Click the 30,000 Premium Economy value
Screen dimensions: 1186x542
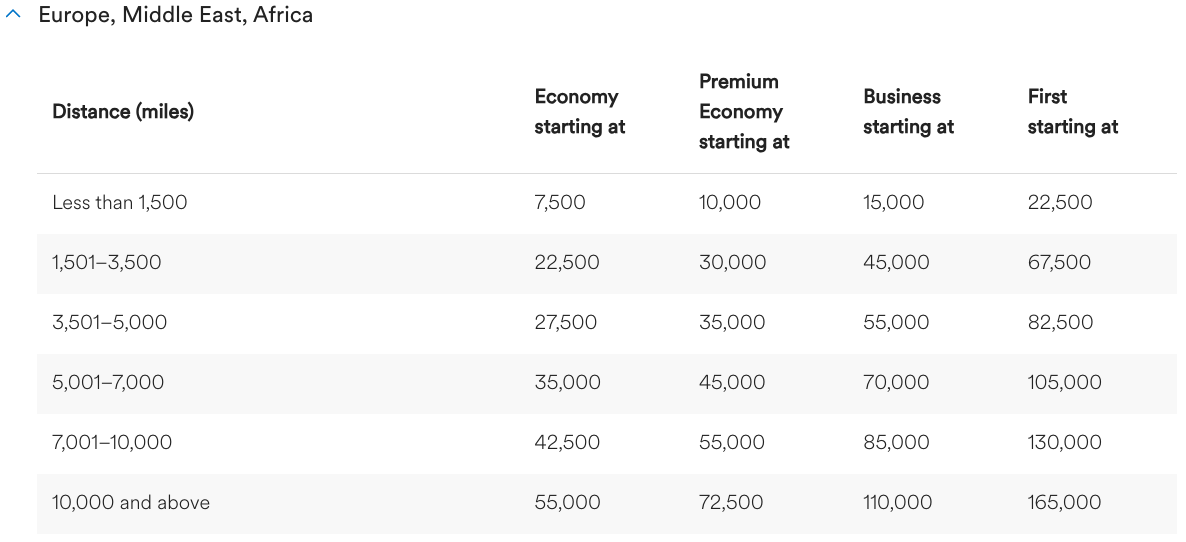click(732, 263)
